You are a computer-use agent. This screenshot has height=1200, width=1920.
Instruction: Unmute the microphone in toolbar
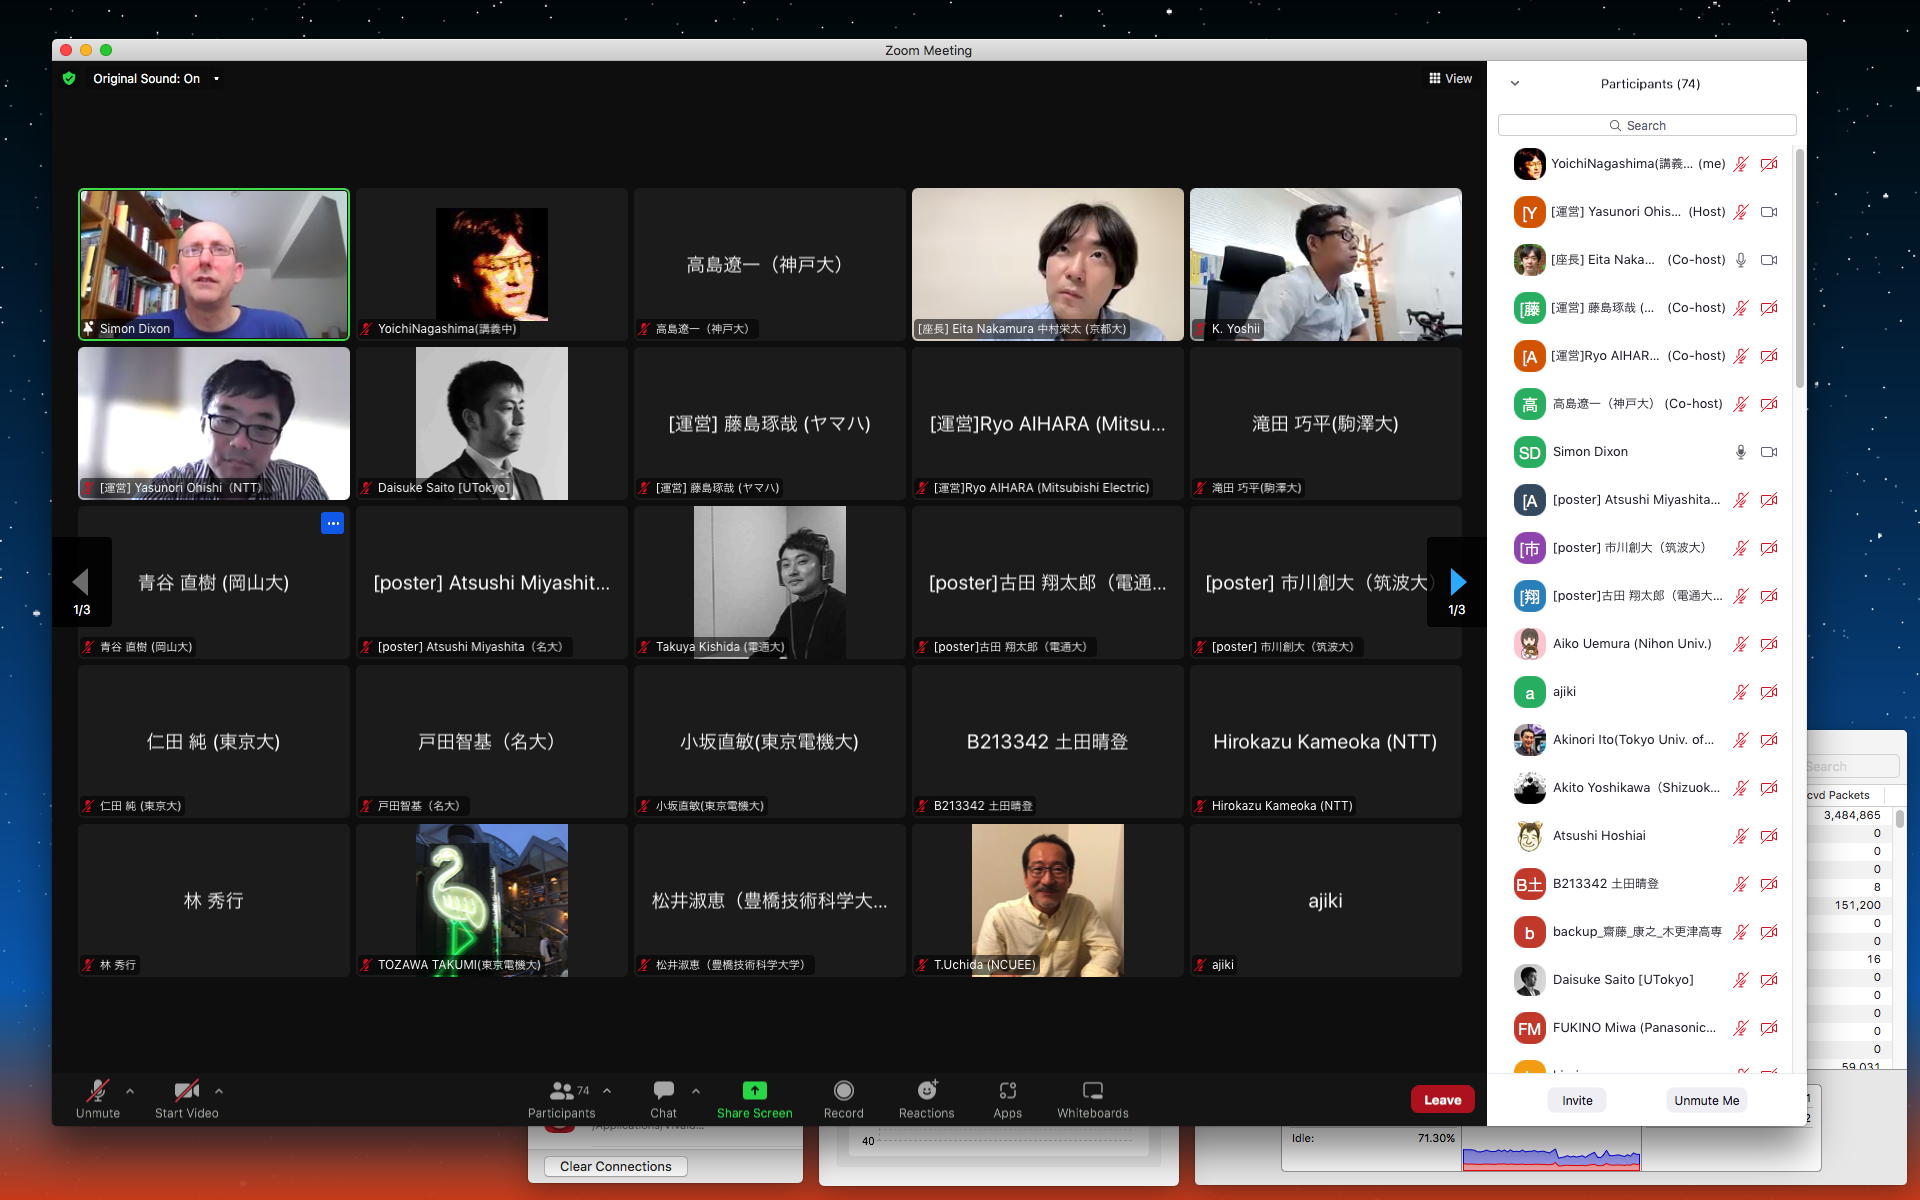tap(97, 1090)
